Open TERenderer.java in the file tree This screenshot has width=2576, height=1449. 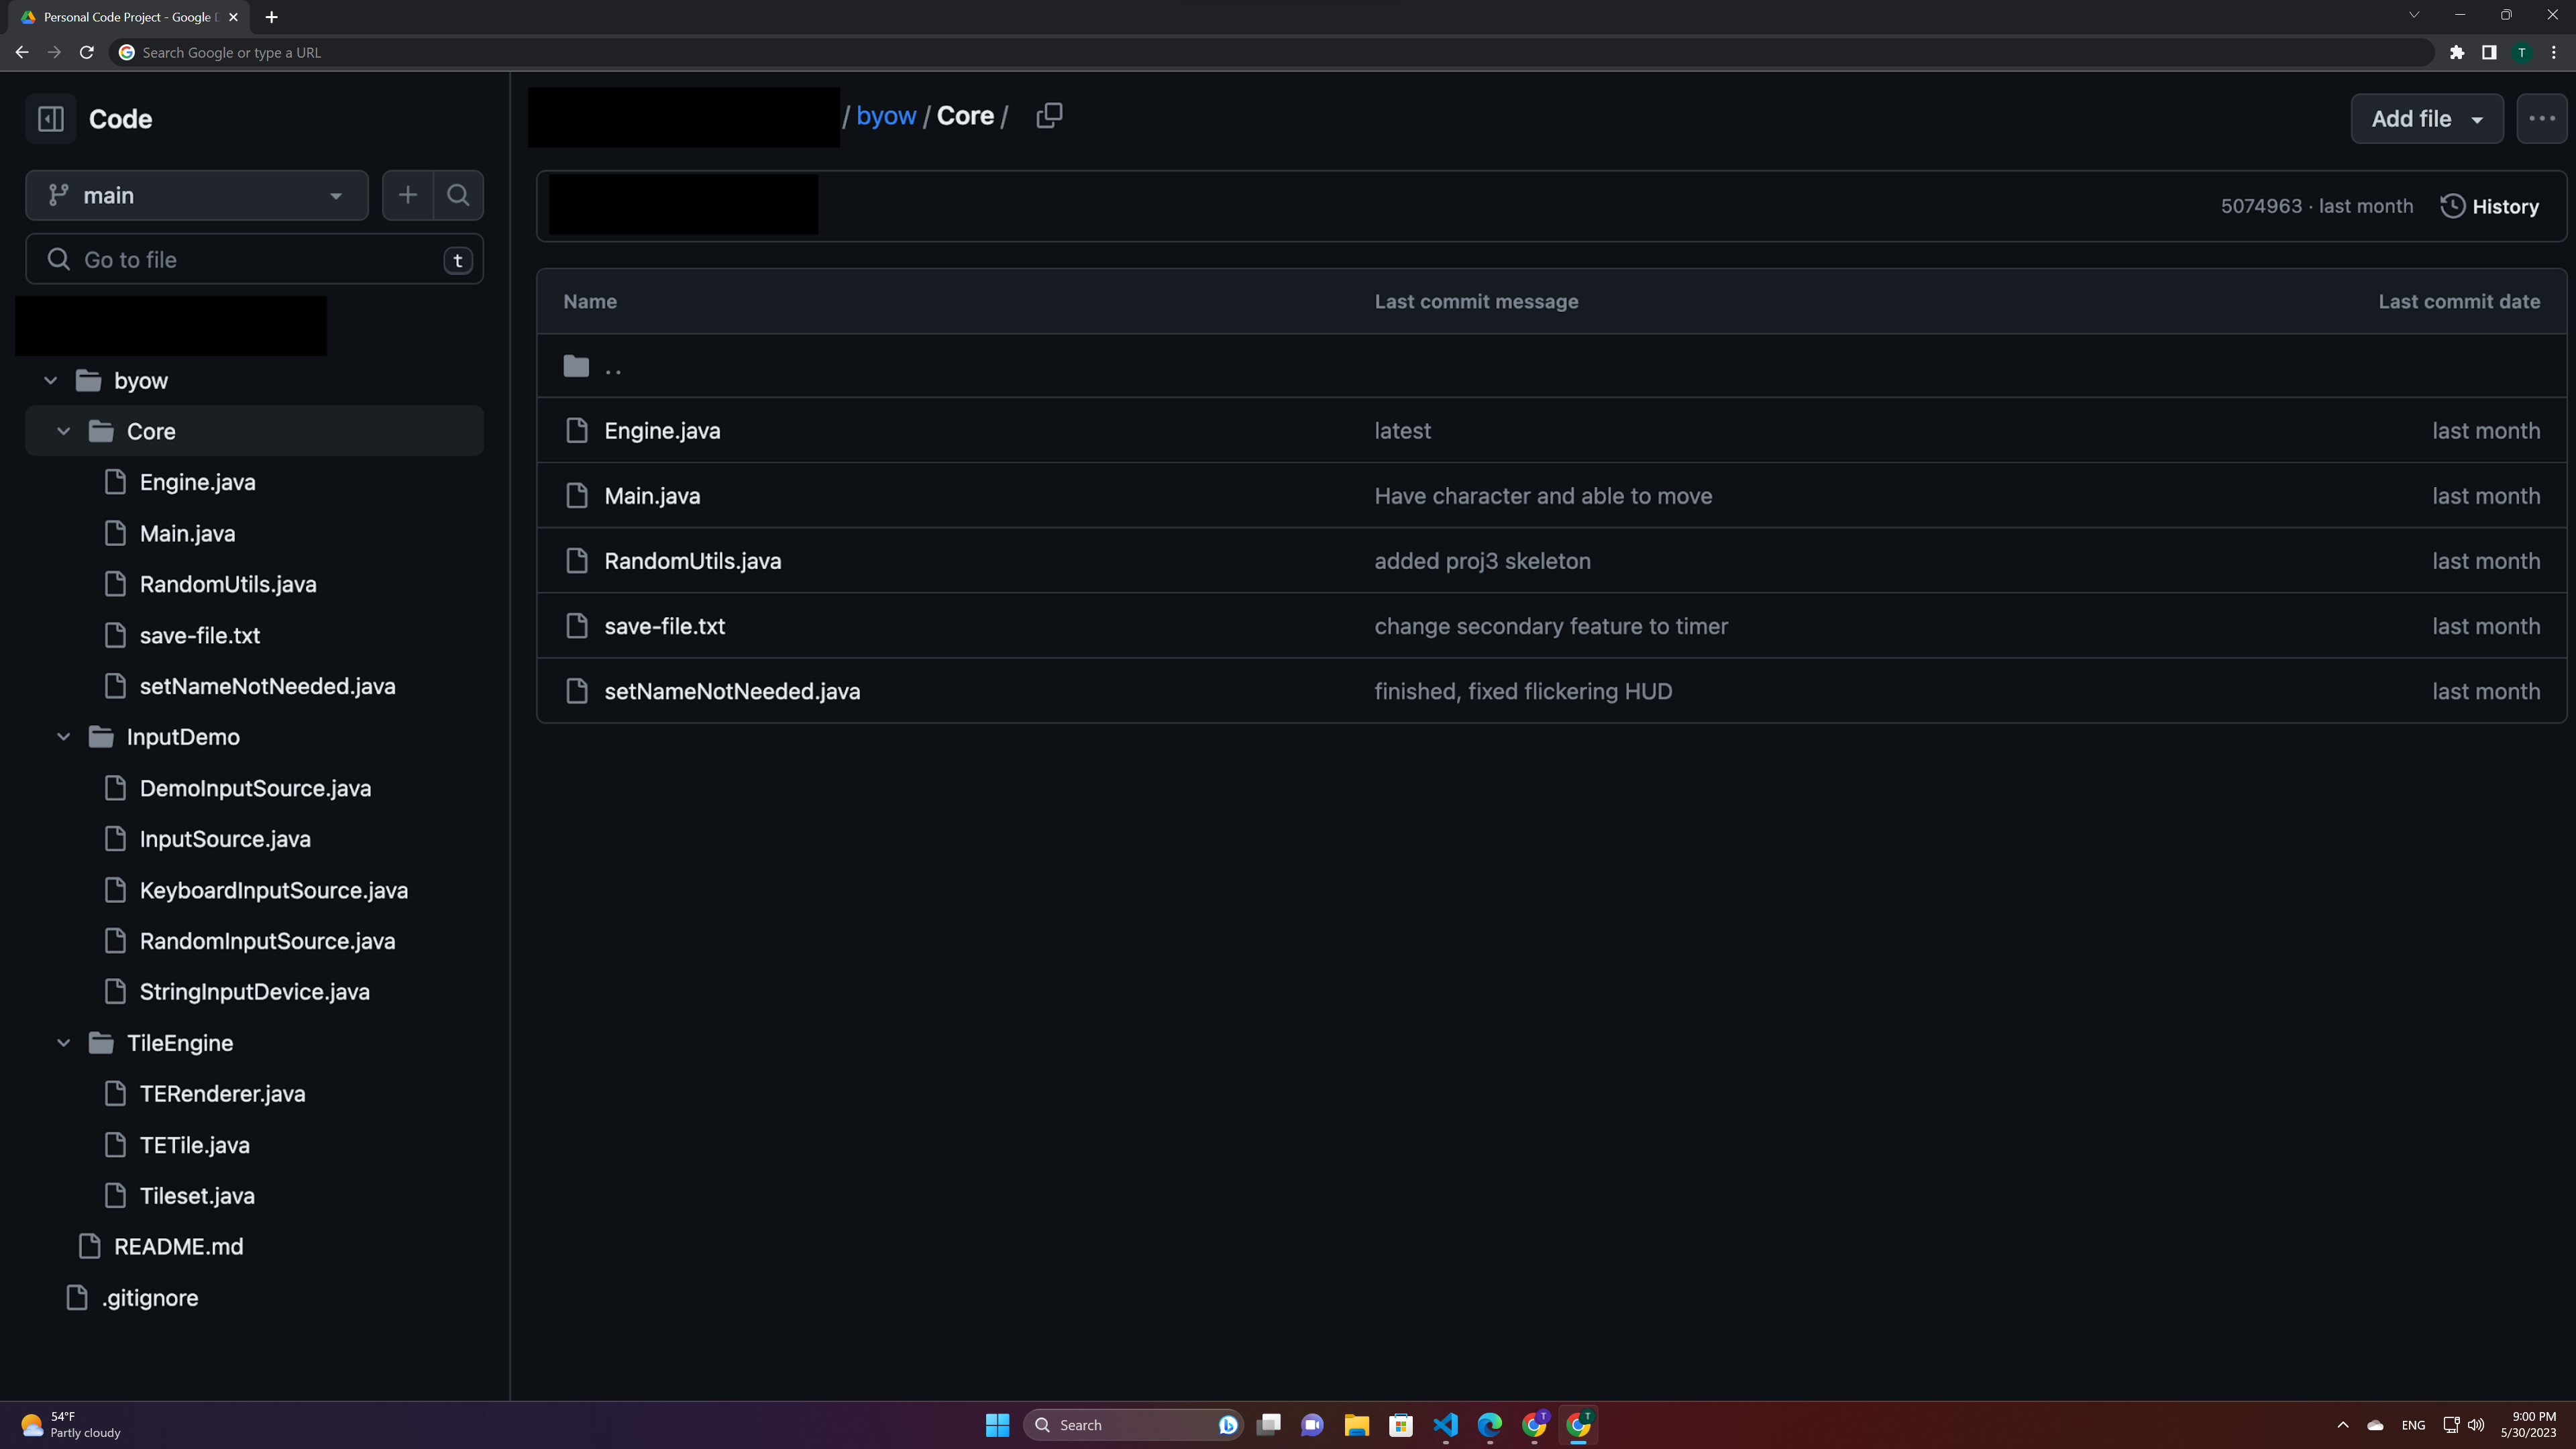coord(222,1094)
